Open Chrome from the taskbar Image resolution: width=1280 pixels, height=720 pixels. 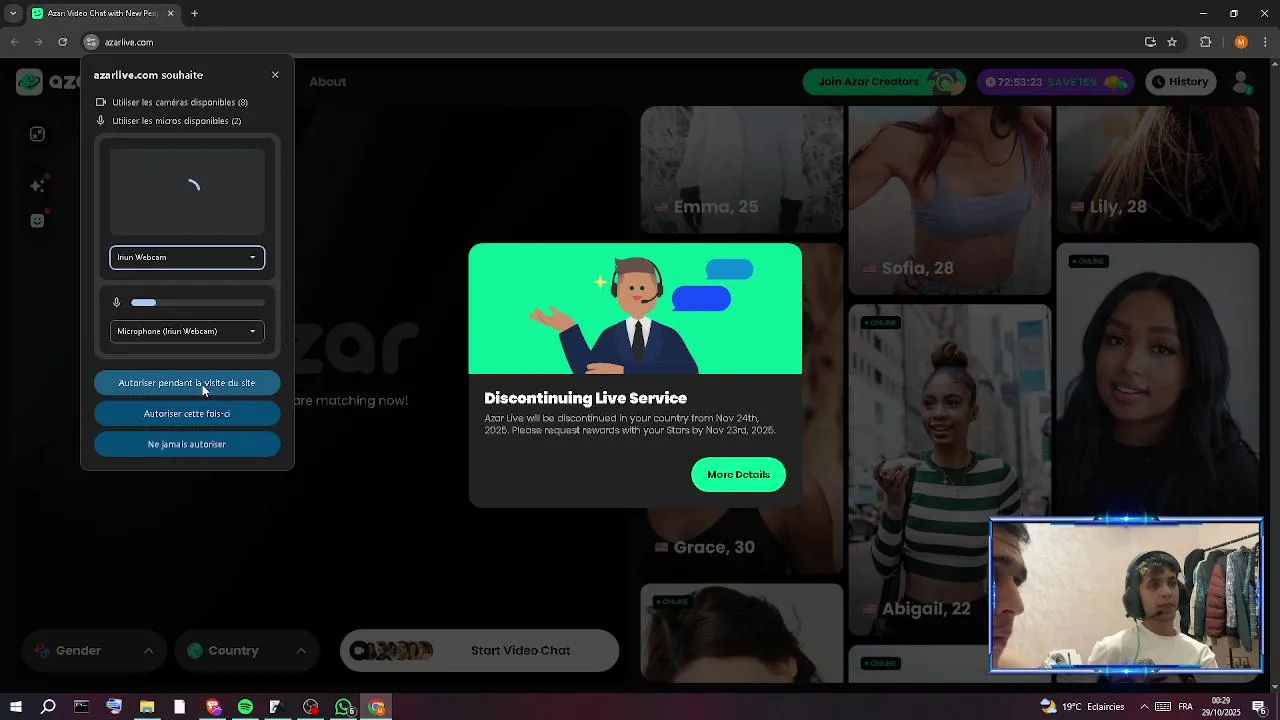[x=377, y=707]
